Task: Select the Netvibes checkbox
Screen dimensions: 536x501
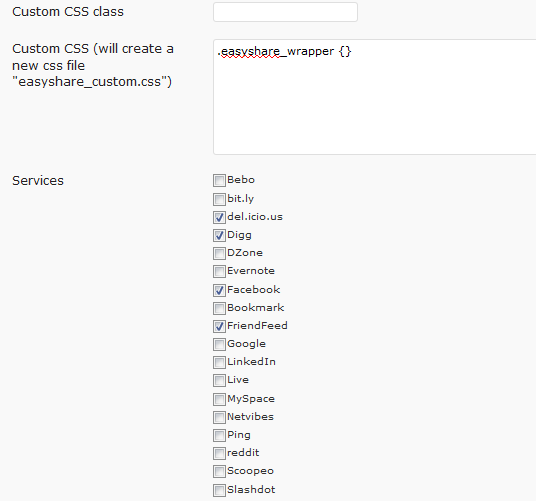Action: click(x=219, y=417)
